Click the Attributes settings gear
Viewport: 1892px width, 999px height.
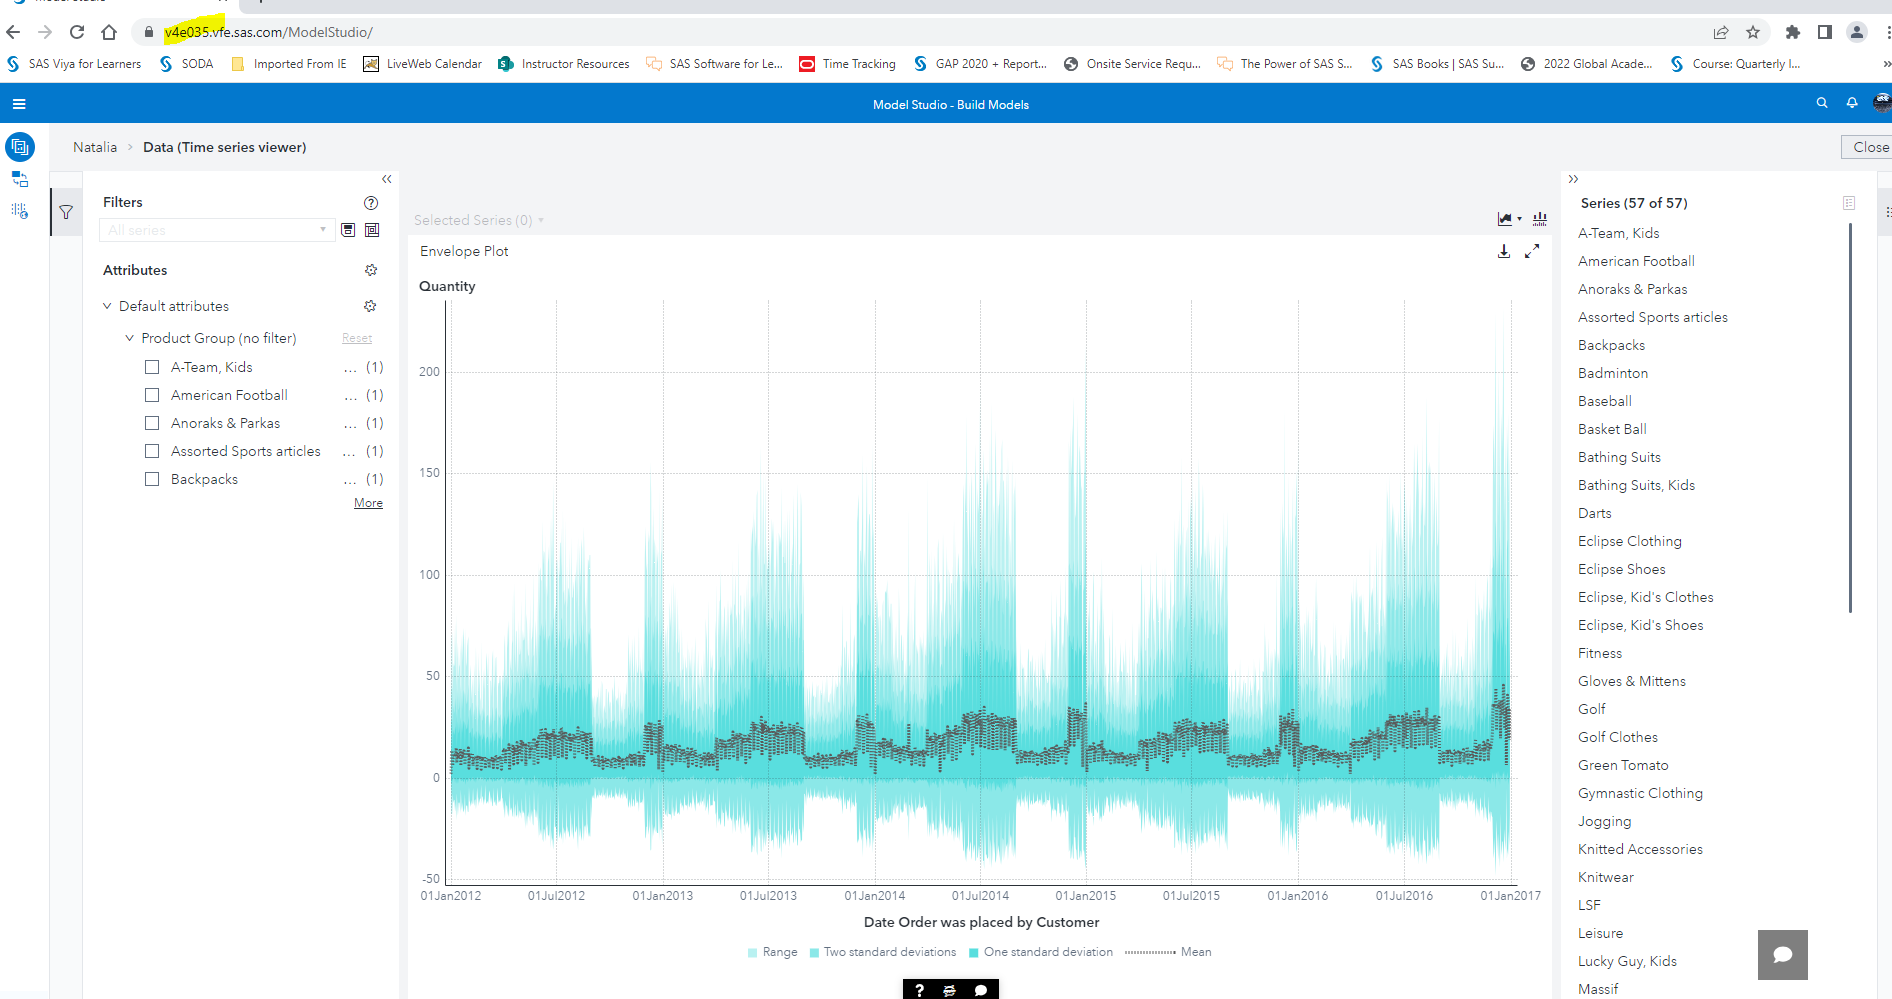pos(371,270)
